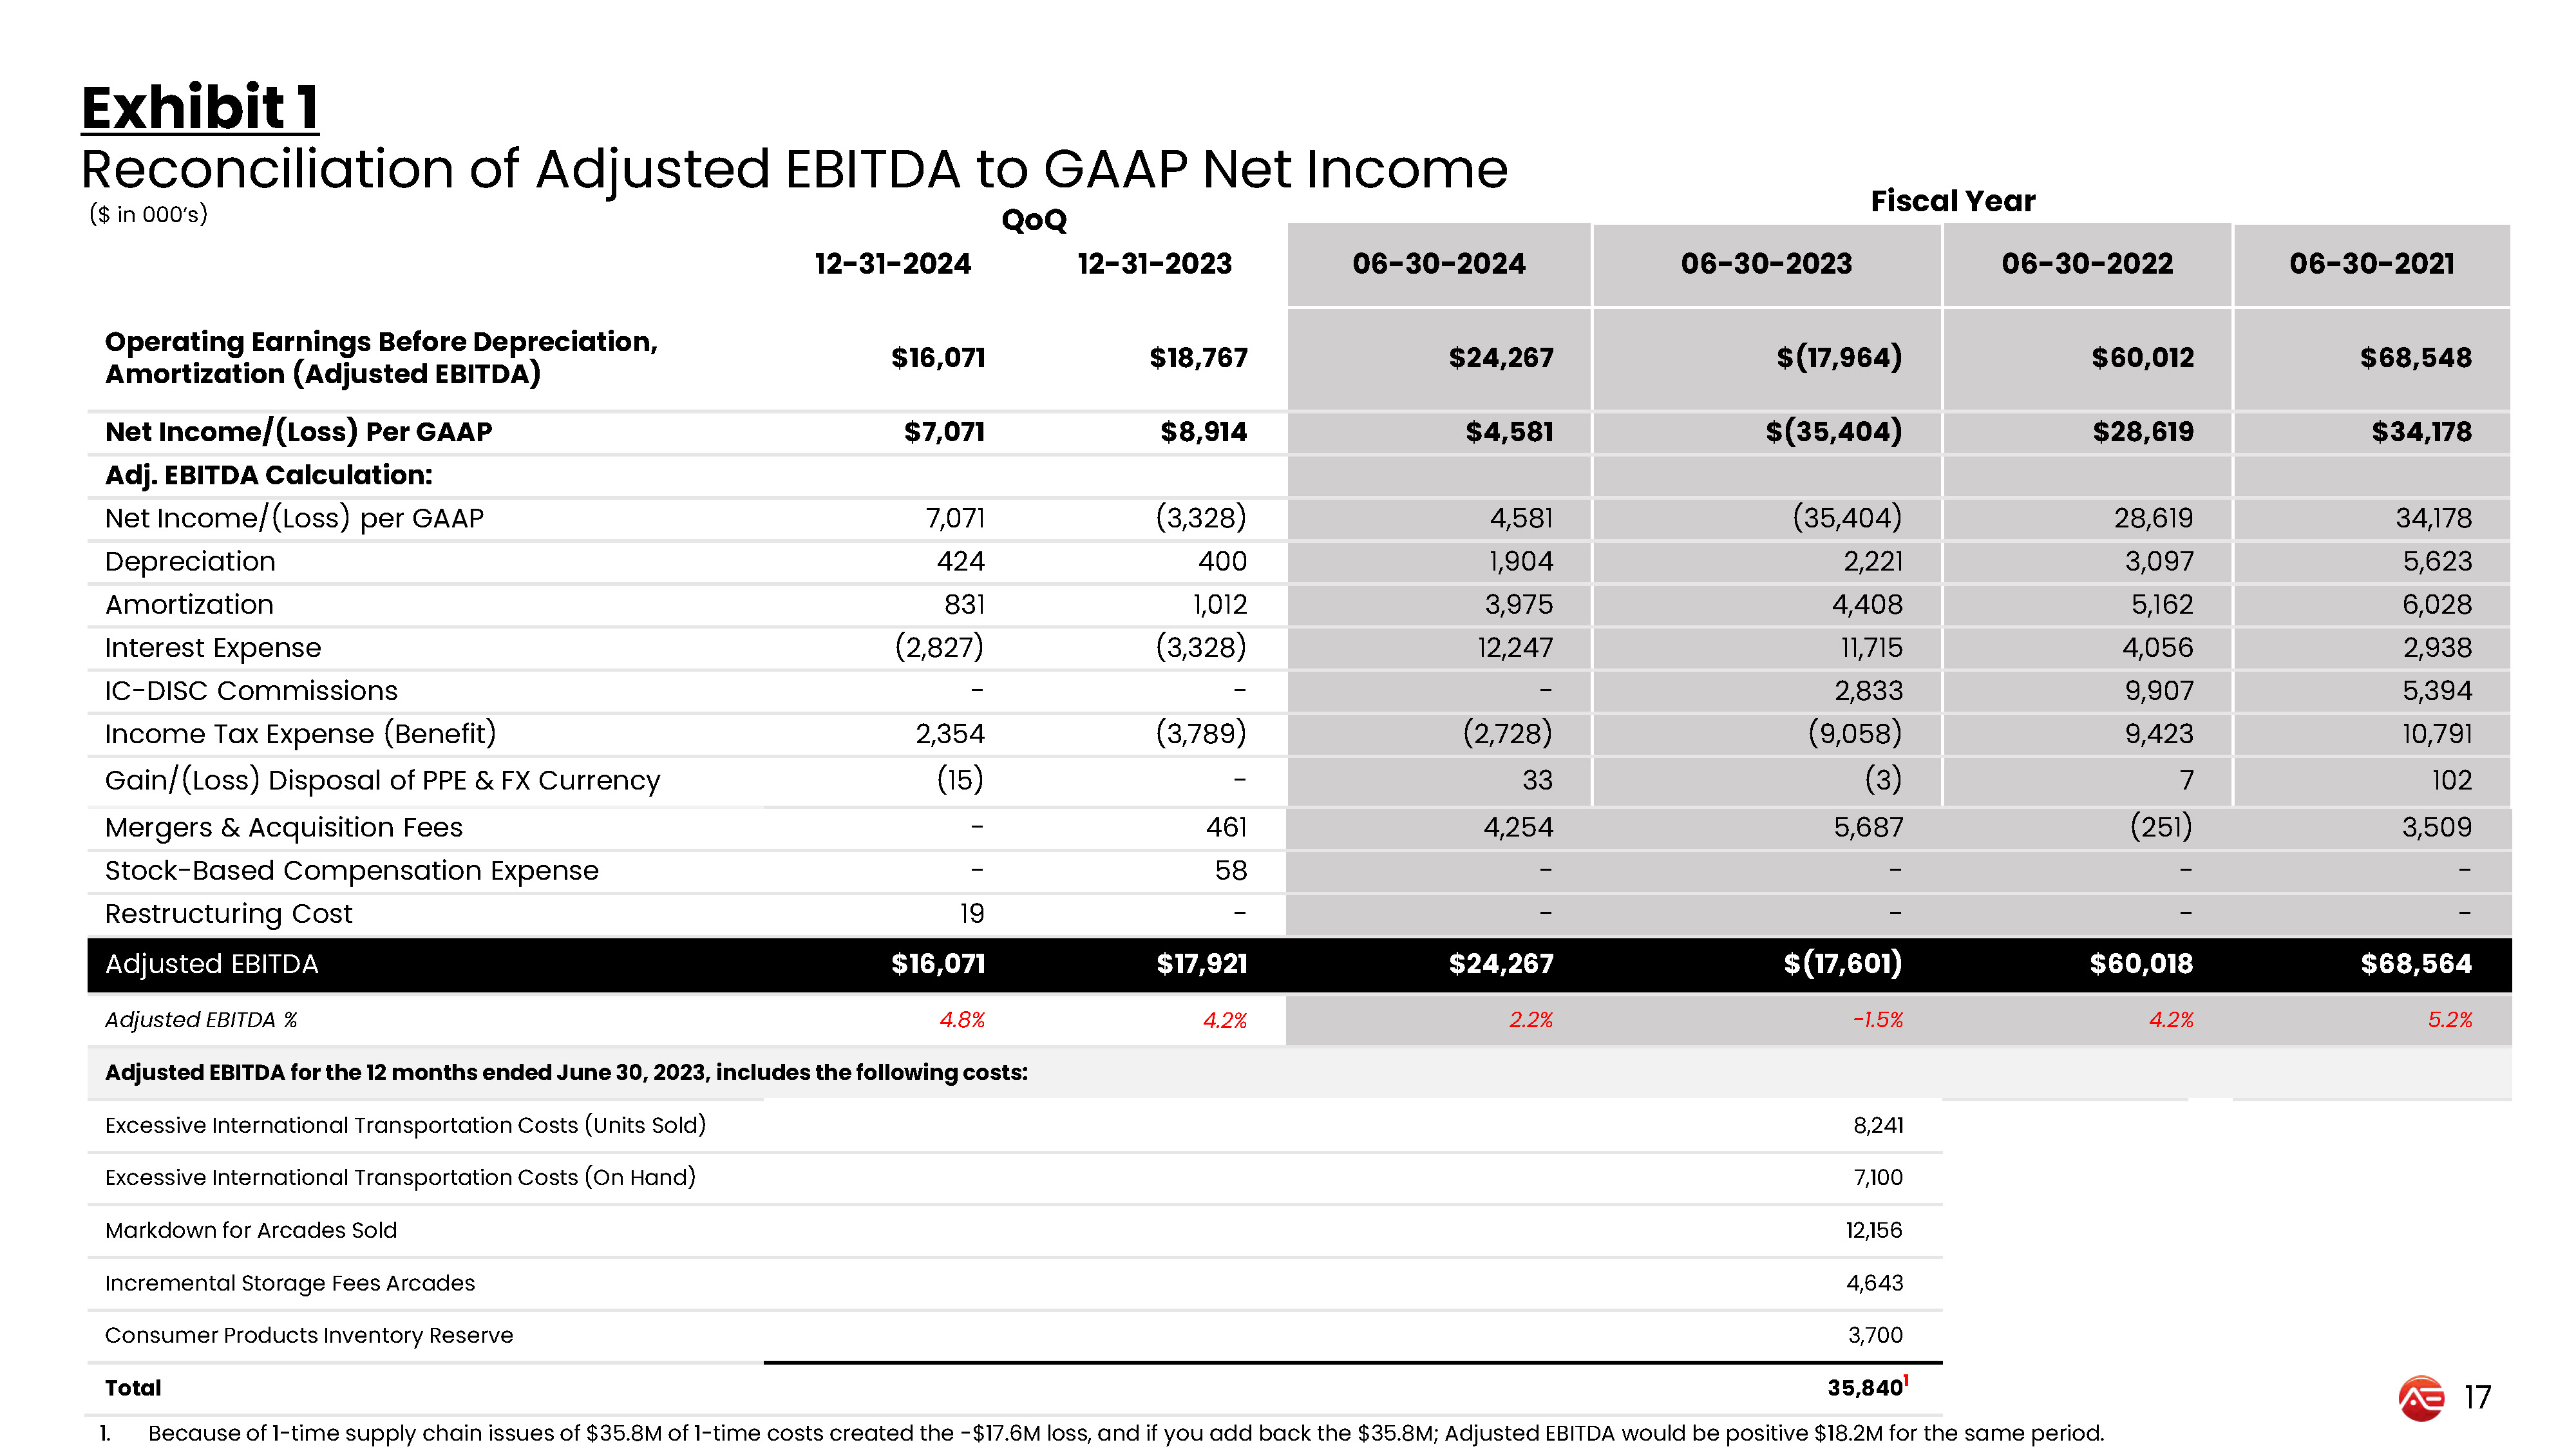Click the 12-31-2024 QoQ column header
This screenshot has height=1449, width=2576.
click(892, 264)
